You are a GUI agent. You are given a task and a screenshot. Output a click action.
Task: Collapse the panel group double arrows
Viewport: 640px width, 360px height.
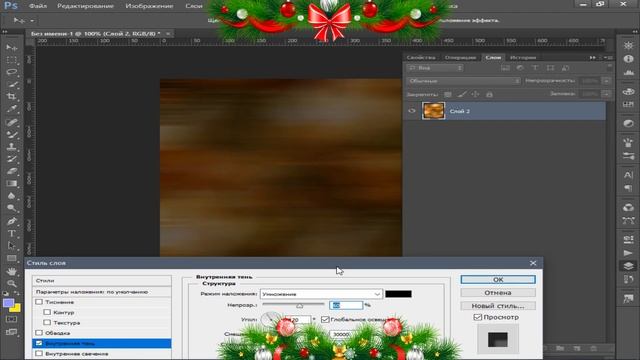593,58
